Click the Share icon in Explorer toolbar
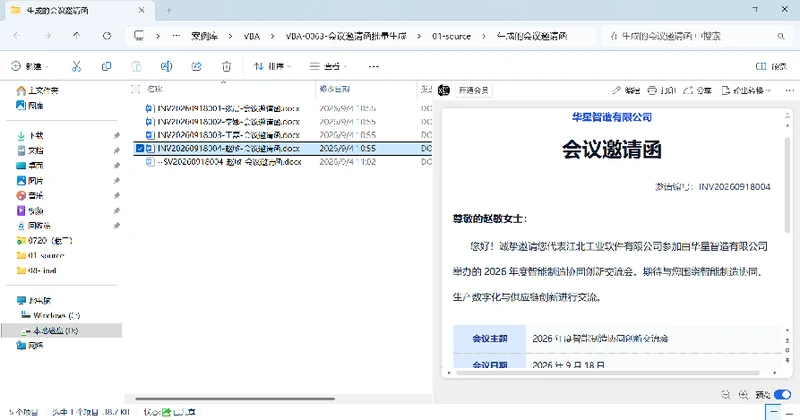This screenshot has width=800, height=420. [x=196, y=66]
